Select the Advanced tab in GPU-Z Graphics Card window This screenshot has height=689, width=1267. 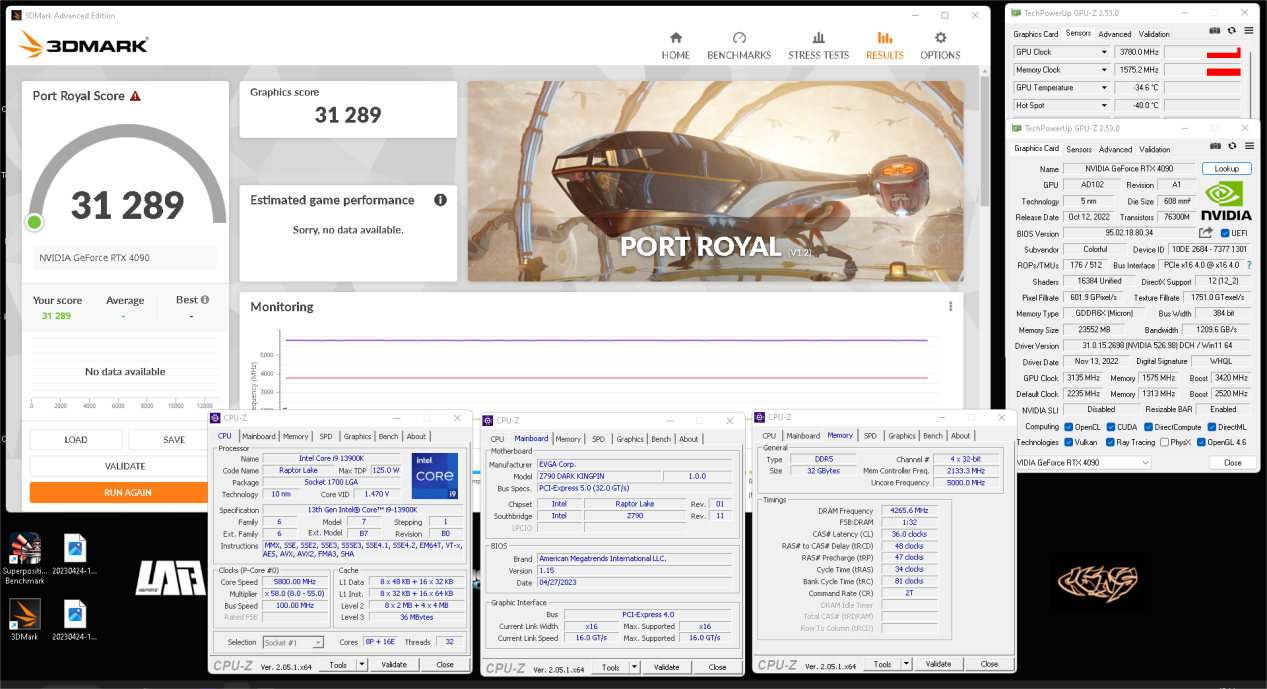point(1115,149)
